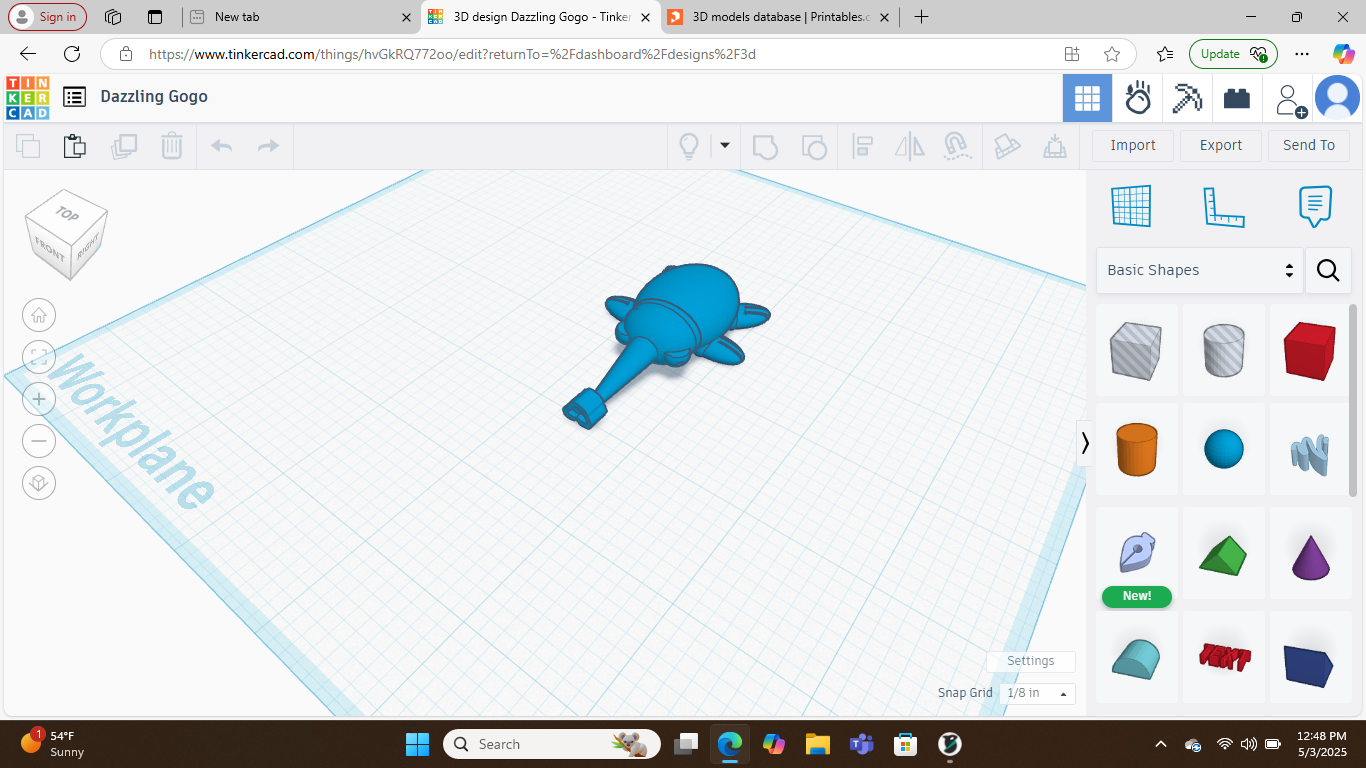1366x768 pixels.
Task: Click the TOP face of the view cube
Action: pyautogui.click(x=67, y=213)
